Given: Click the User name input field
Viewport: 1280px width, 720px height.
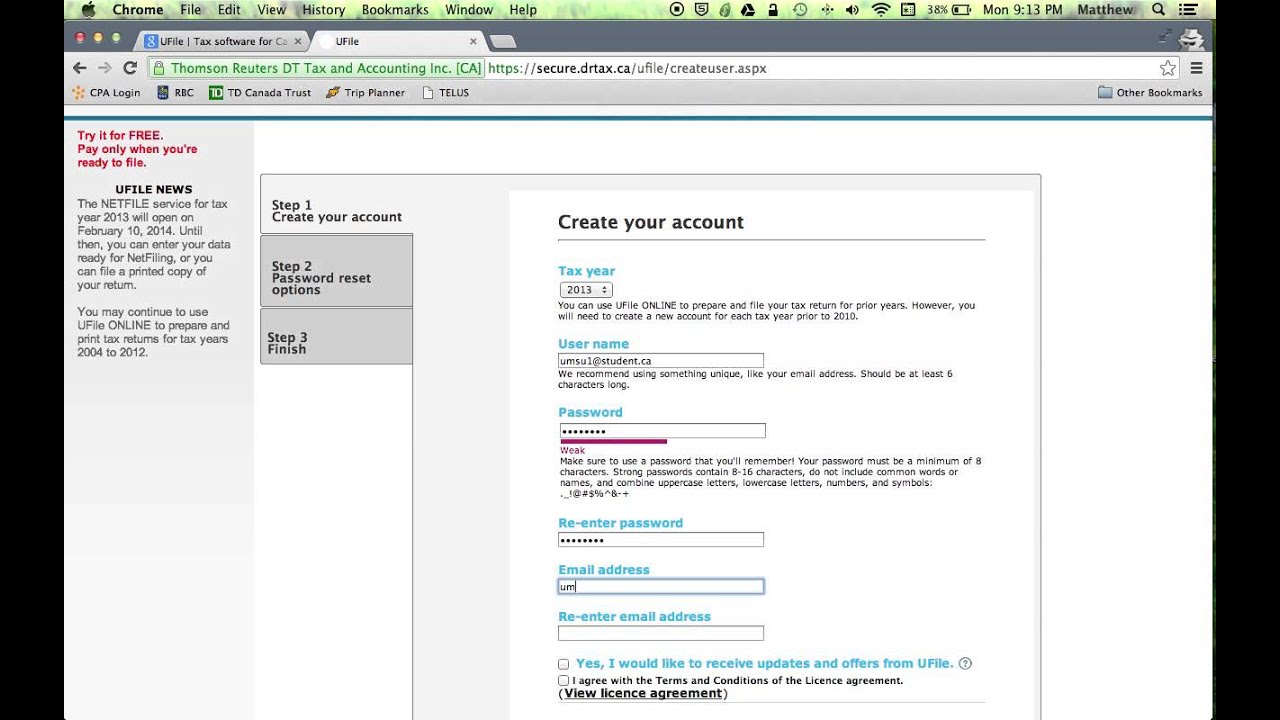Looking at the screenshot, I should 661,361.
